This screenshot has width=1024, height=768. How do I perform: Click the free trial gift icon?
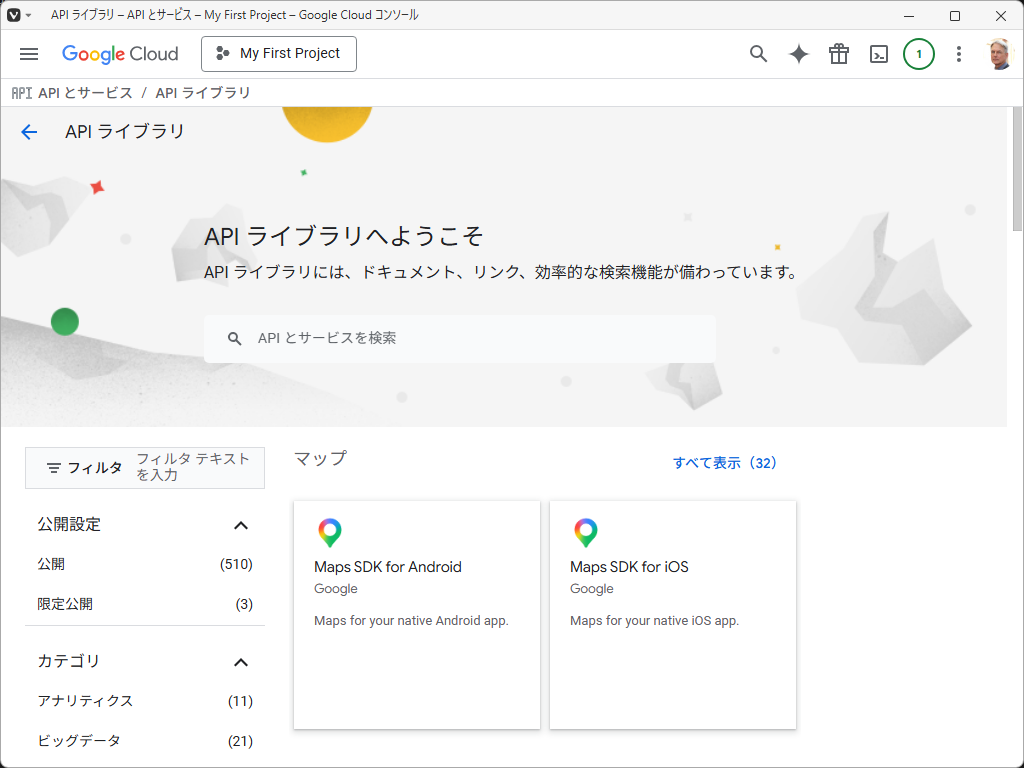click(x=838, y=54)
